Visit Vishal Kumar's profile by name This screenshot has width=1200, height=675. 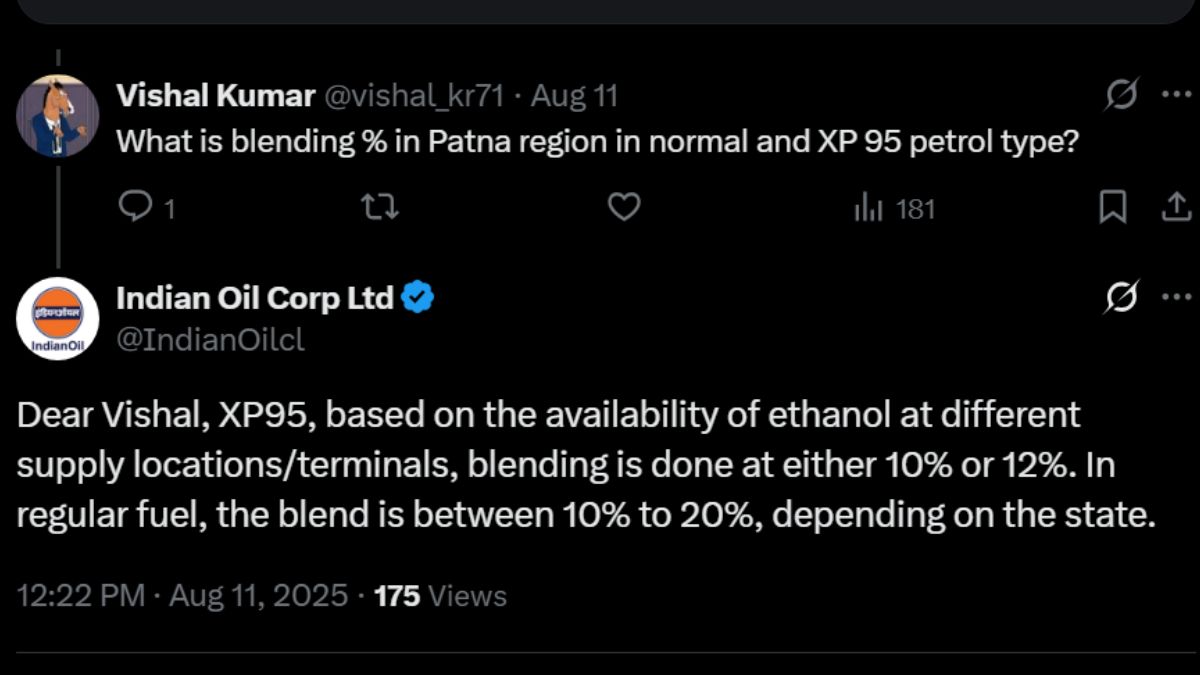click(x=216, y=96)
